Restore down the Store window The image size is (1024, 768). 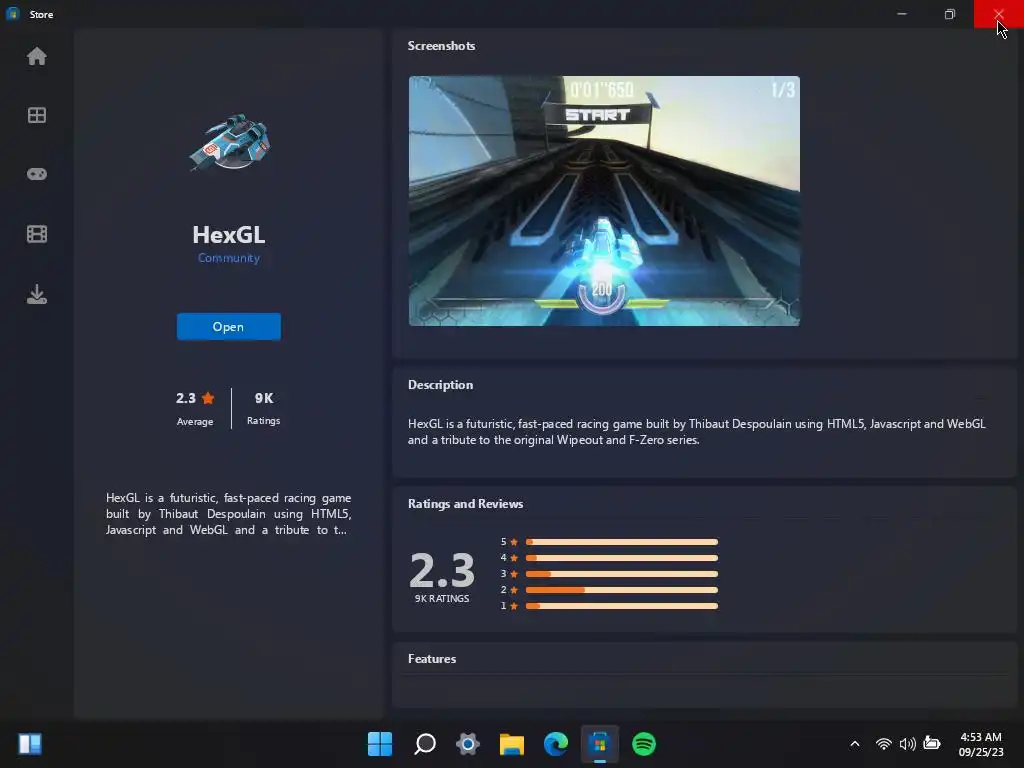950,14
